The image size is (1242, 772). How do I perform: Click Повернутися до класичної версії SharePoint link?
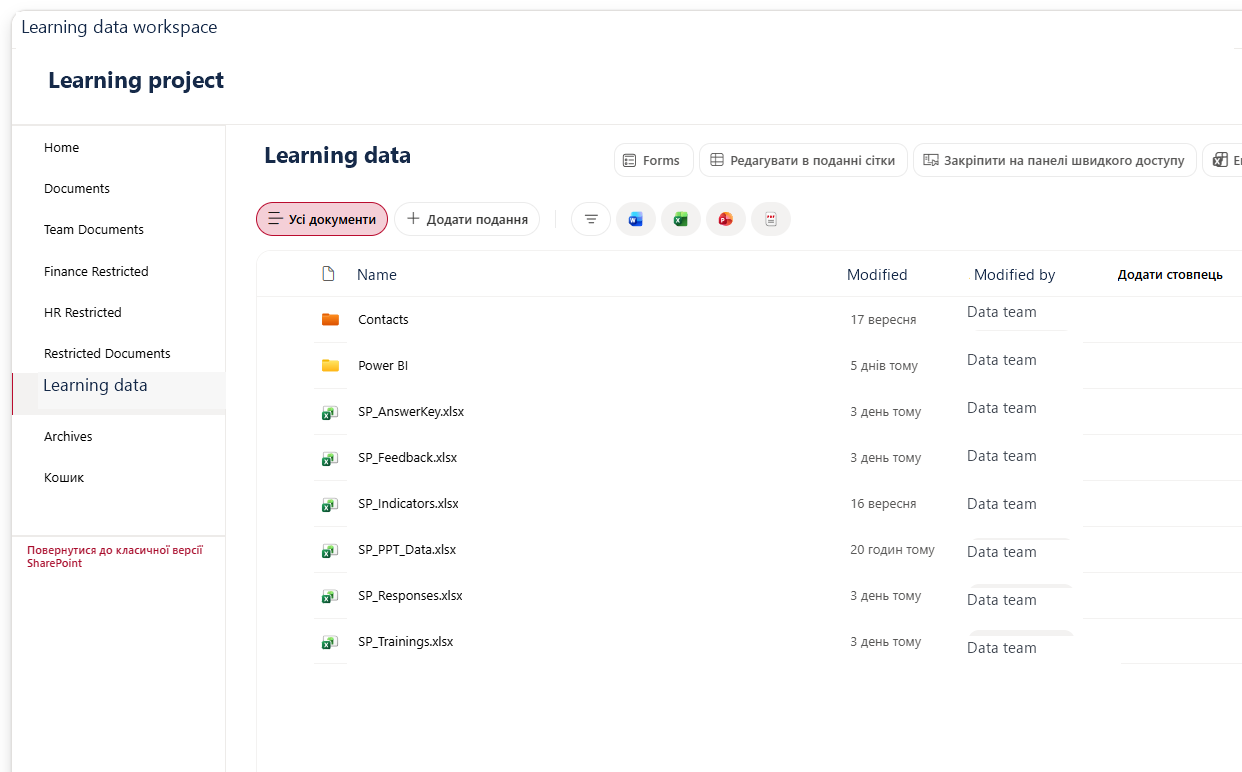(115, 557)
